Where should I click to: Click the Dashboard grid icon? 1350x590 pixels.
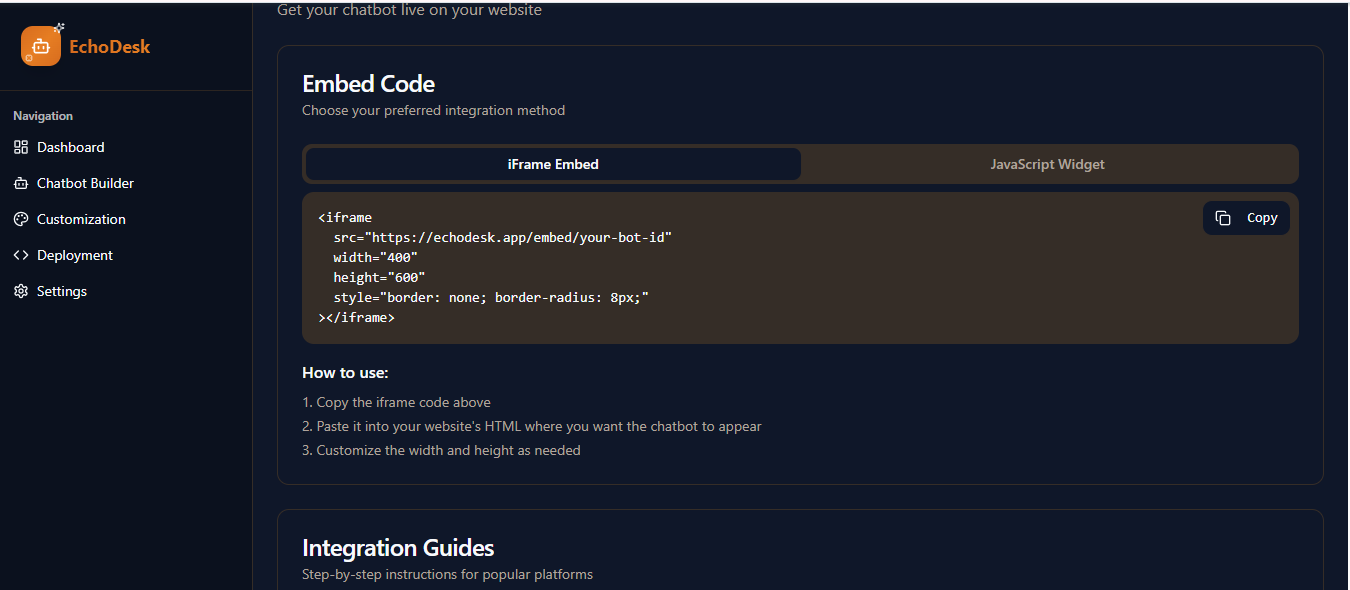pos(21,147)
